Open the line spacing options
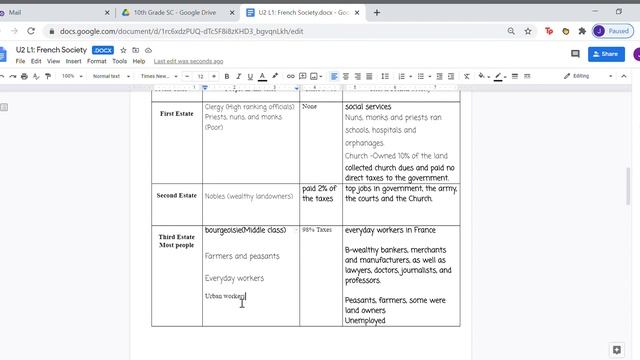 point(385,76)
